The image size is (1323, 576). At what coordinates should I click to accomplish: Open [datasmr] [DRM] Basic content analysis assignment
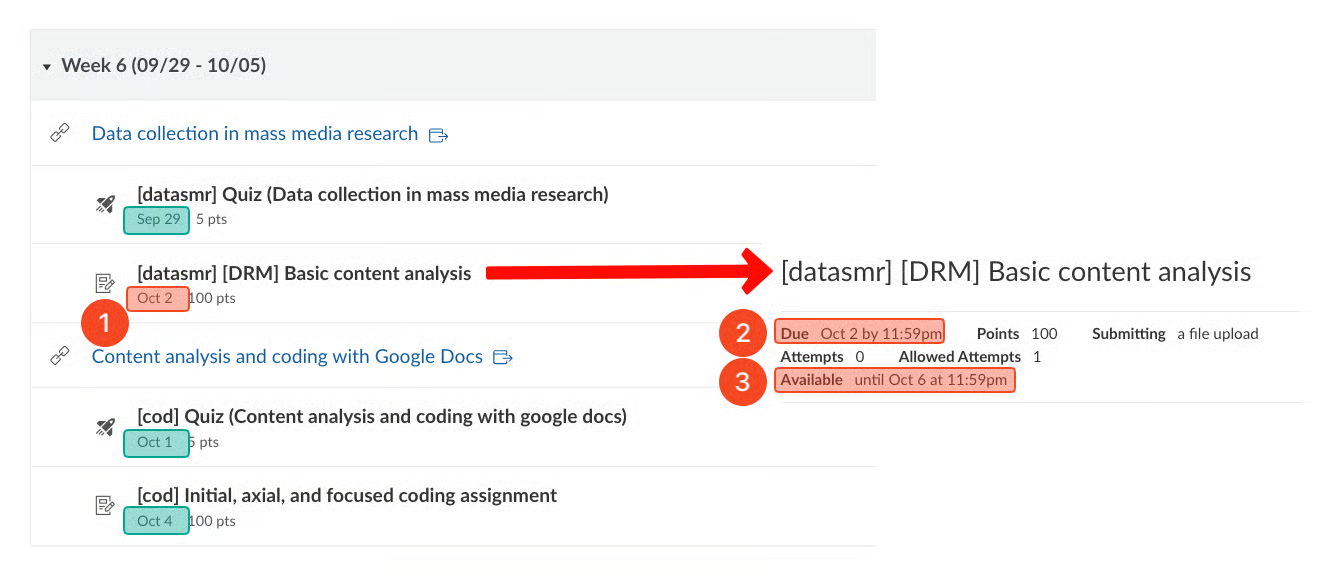pos(304,273)
